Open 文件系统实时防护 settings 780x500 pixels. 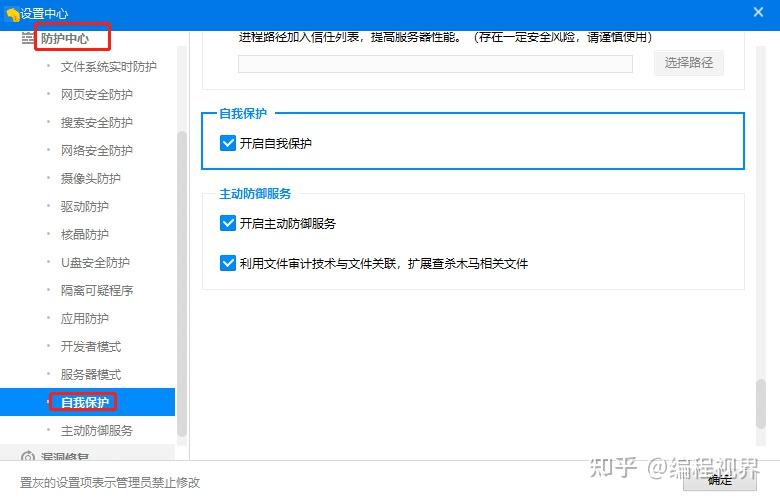coord(108,67)
